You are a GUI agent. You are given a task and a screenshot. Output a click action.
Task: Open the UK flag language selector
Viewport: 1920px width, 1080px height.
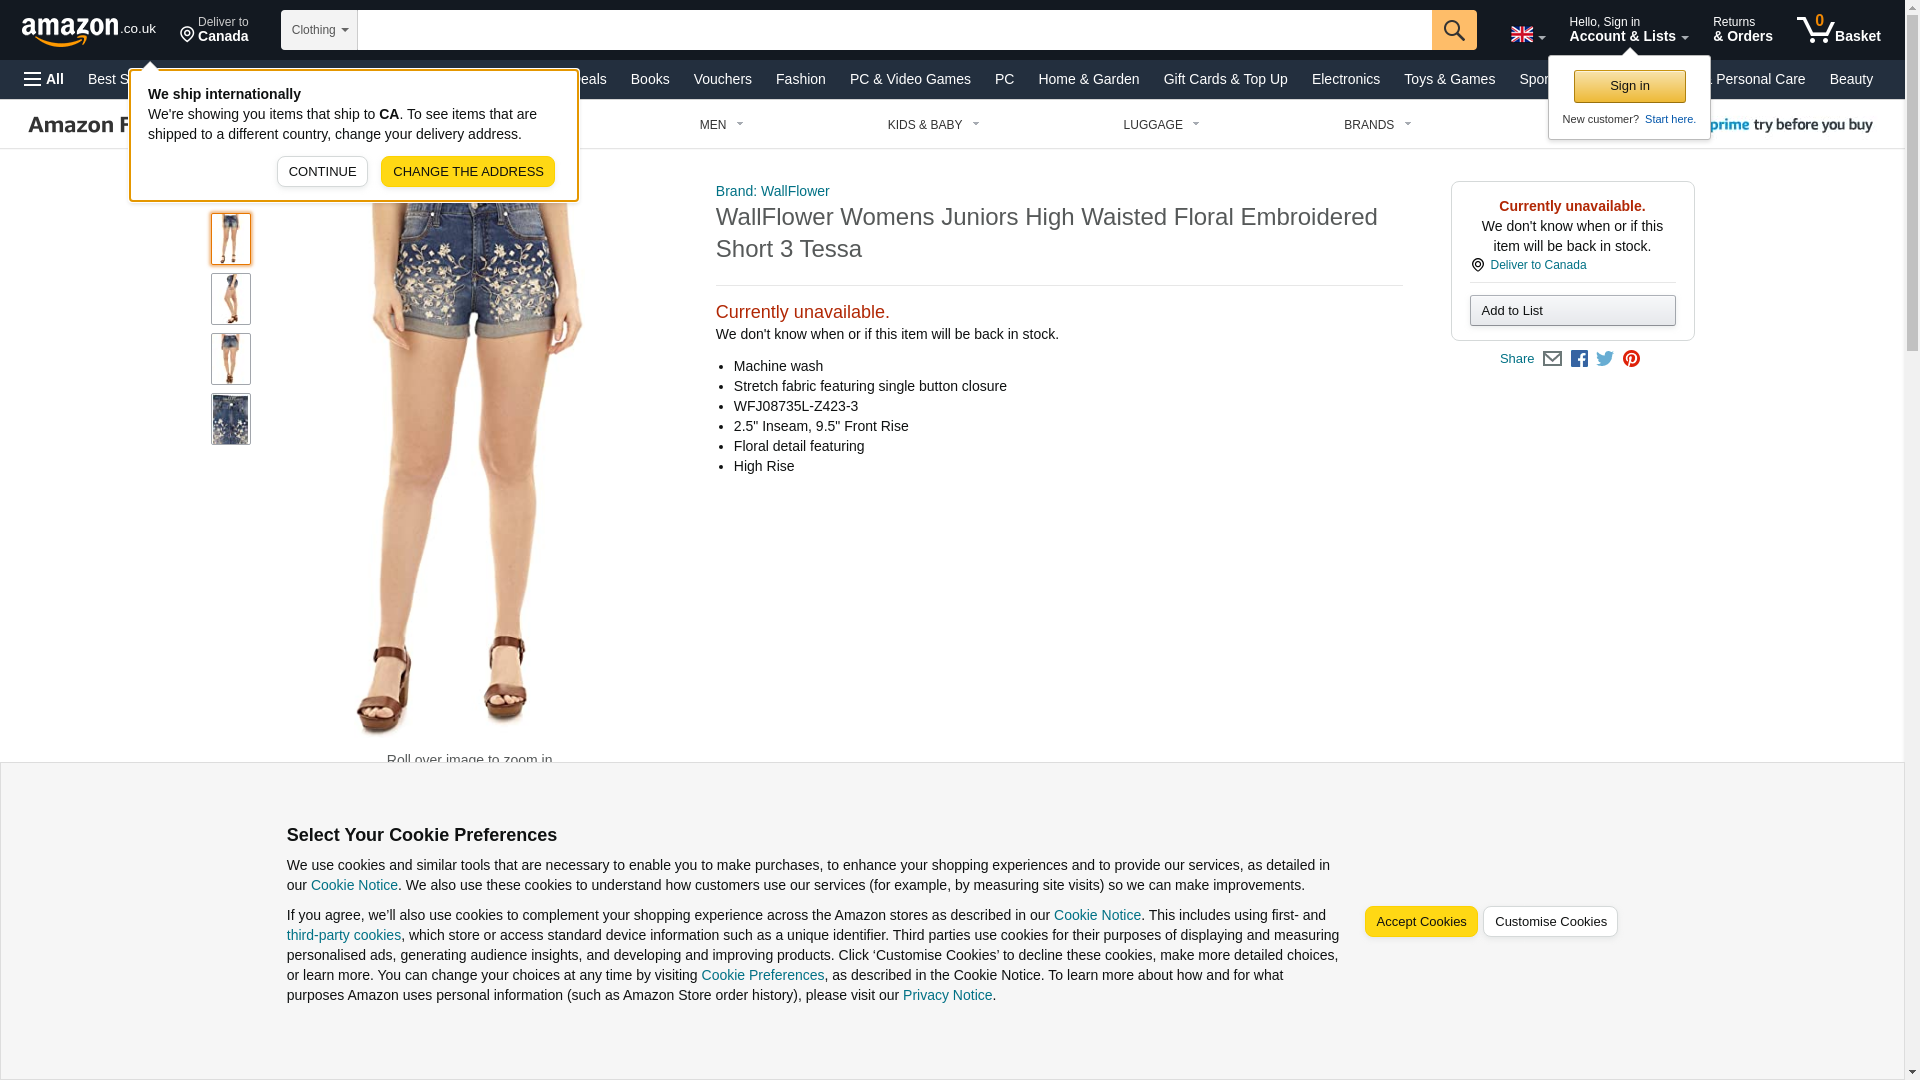click(1527, 35)
